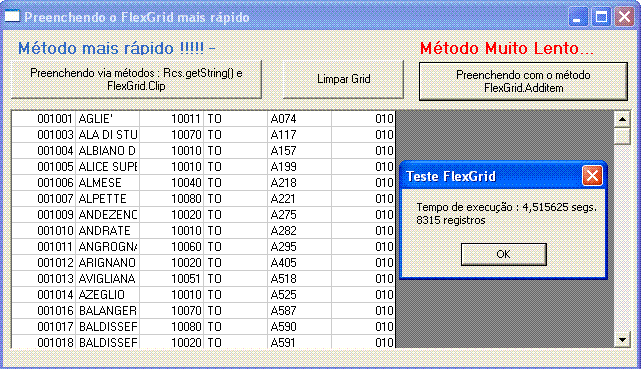Screen dimensions: 641x369
Task: Select the ALPETTE cell
Action: [x=108, y=199]
